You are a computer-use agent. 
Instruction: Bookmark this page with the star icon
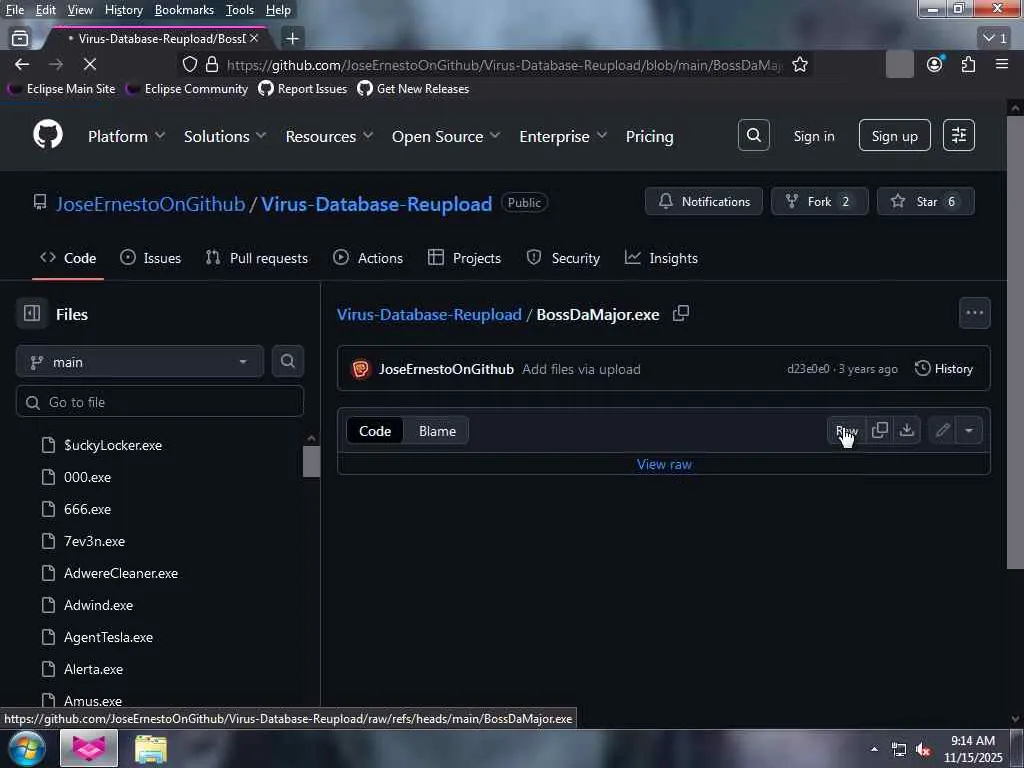pos(800,65)
